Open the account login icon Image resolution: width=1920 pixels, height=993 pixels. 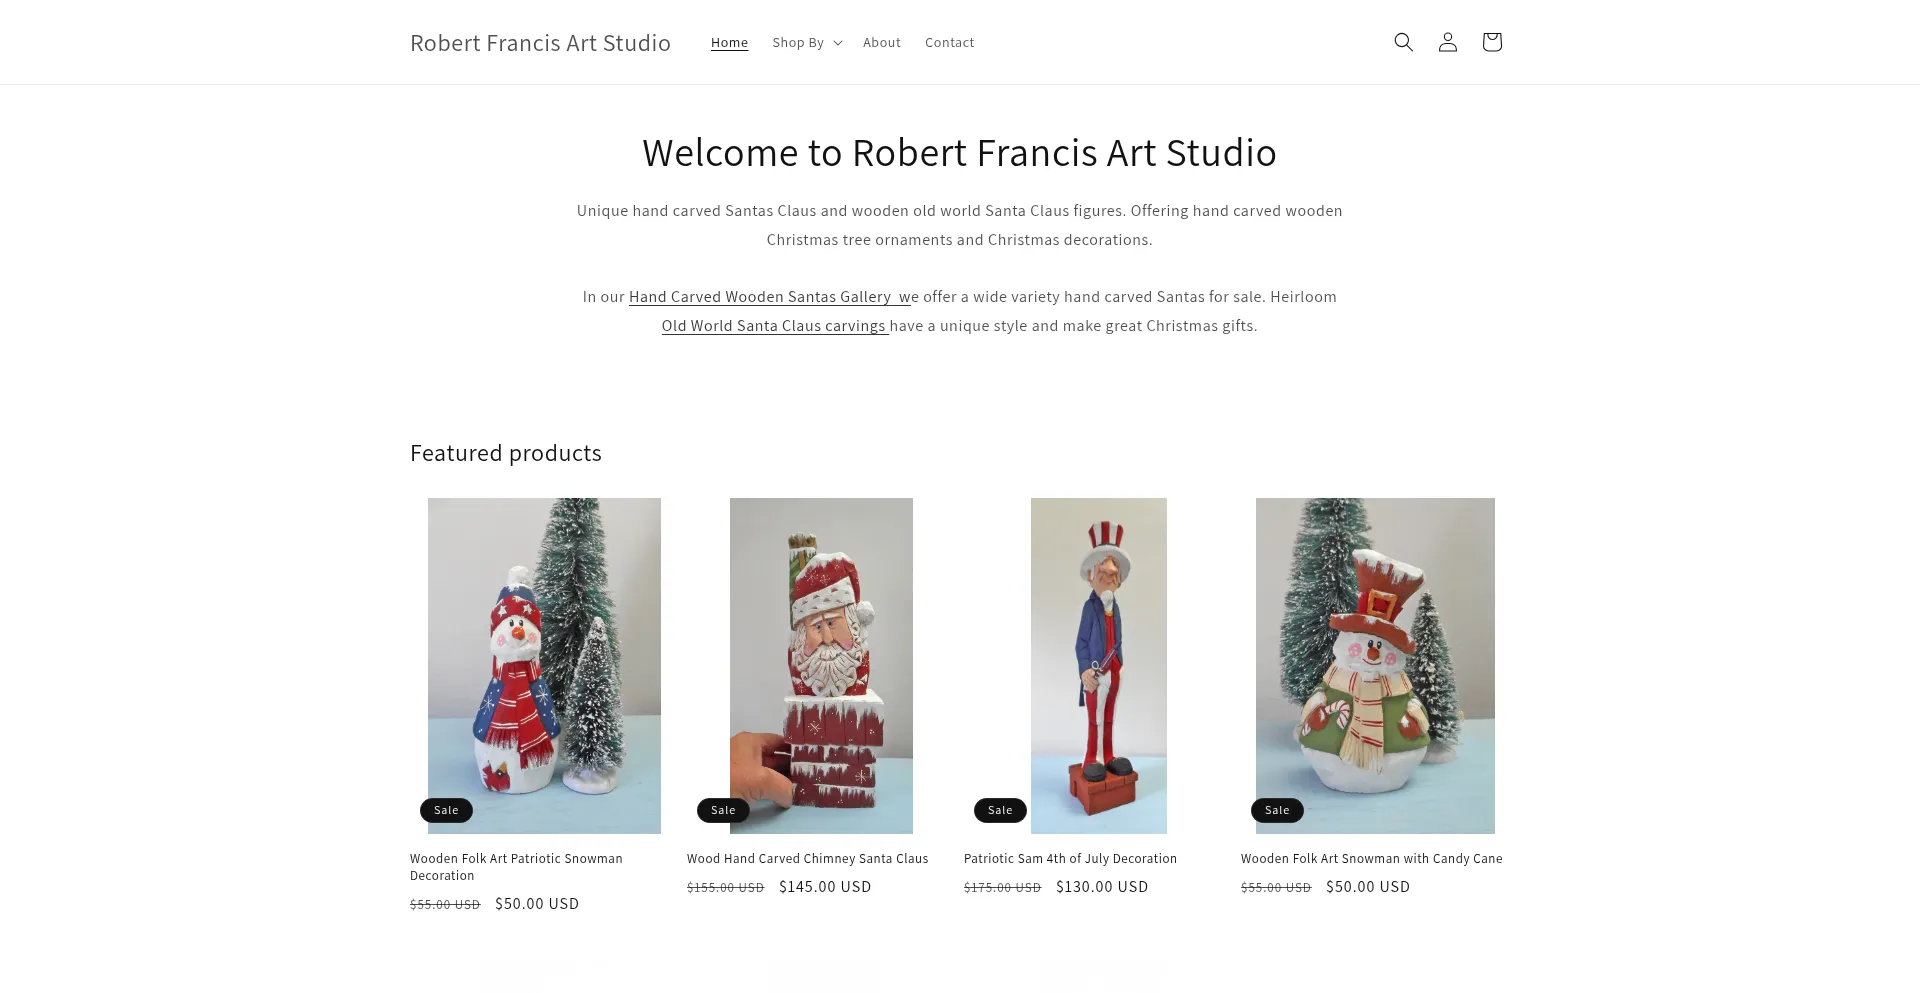[x=1447, y=42]
